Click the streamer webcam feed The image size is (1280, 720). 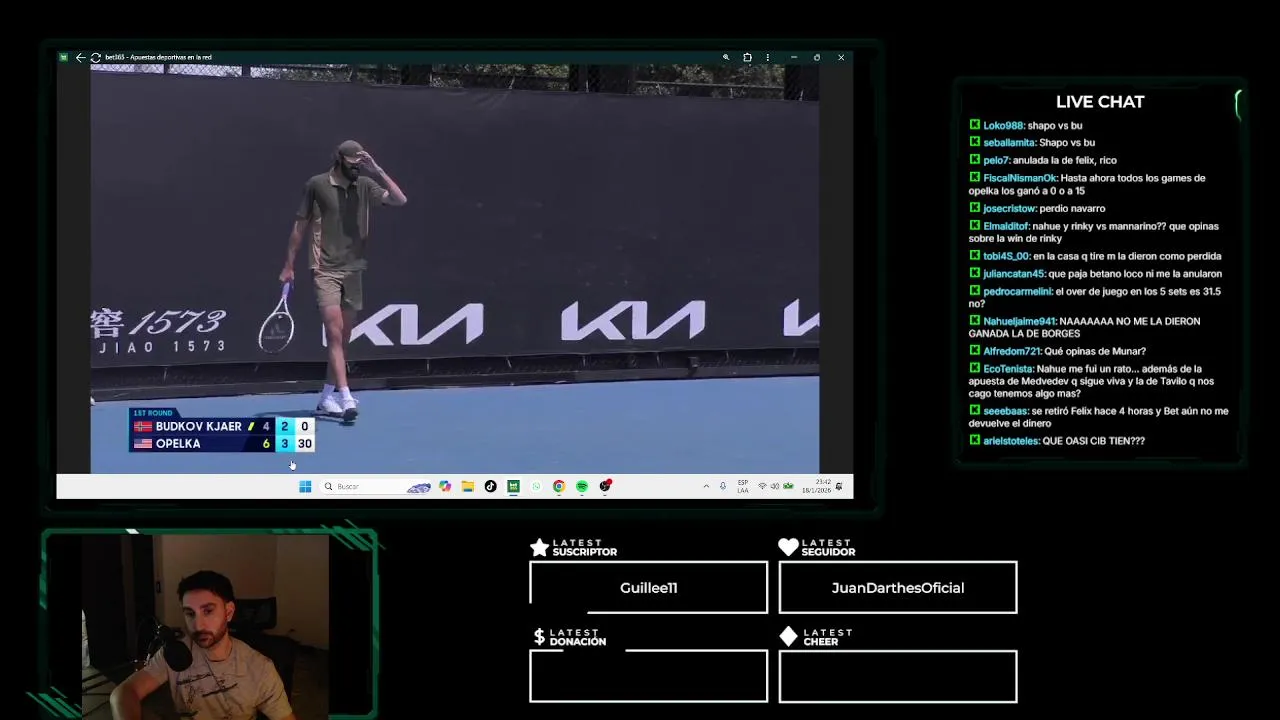coord(205,625)
